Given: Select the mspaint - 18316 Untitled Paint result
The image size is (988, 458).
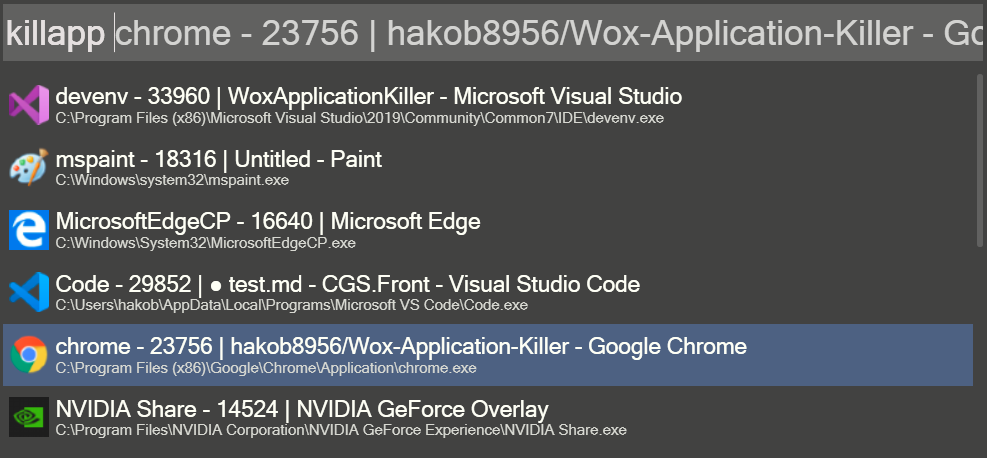Looking at the screenshot, I should 218,159.
